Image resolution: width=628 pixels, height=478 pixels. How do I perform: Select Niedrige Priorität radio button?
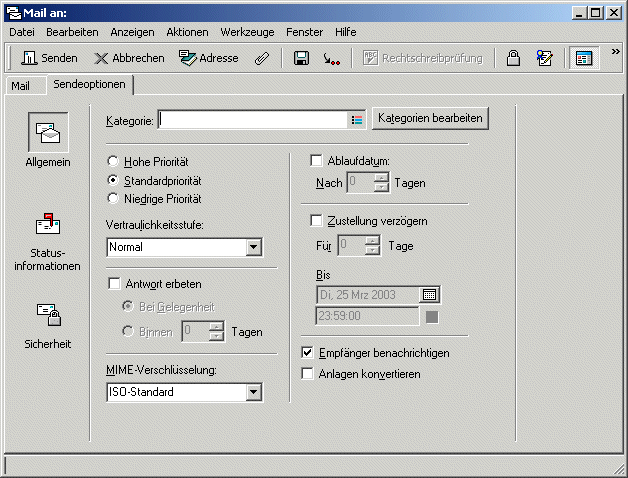click(x=113, y=198)
